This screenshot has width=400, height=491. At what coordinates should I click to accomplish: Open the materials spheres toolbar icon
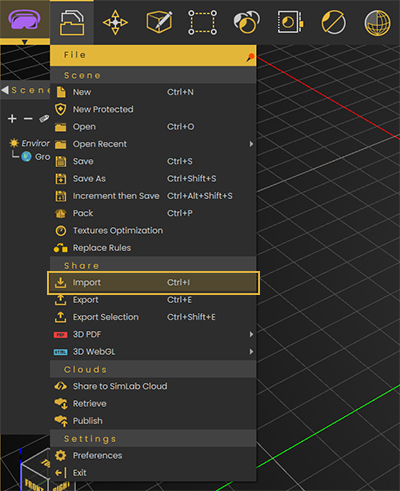pos(246,22)
